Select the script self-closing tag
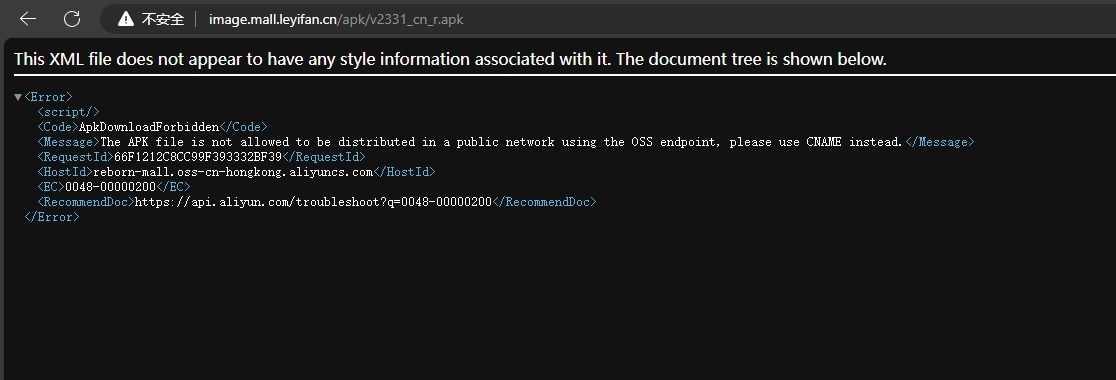The width and height of the screenshot is (1116, 380). click(x=68, y=112)
